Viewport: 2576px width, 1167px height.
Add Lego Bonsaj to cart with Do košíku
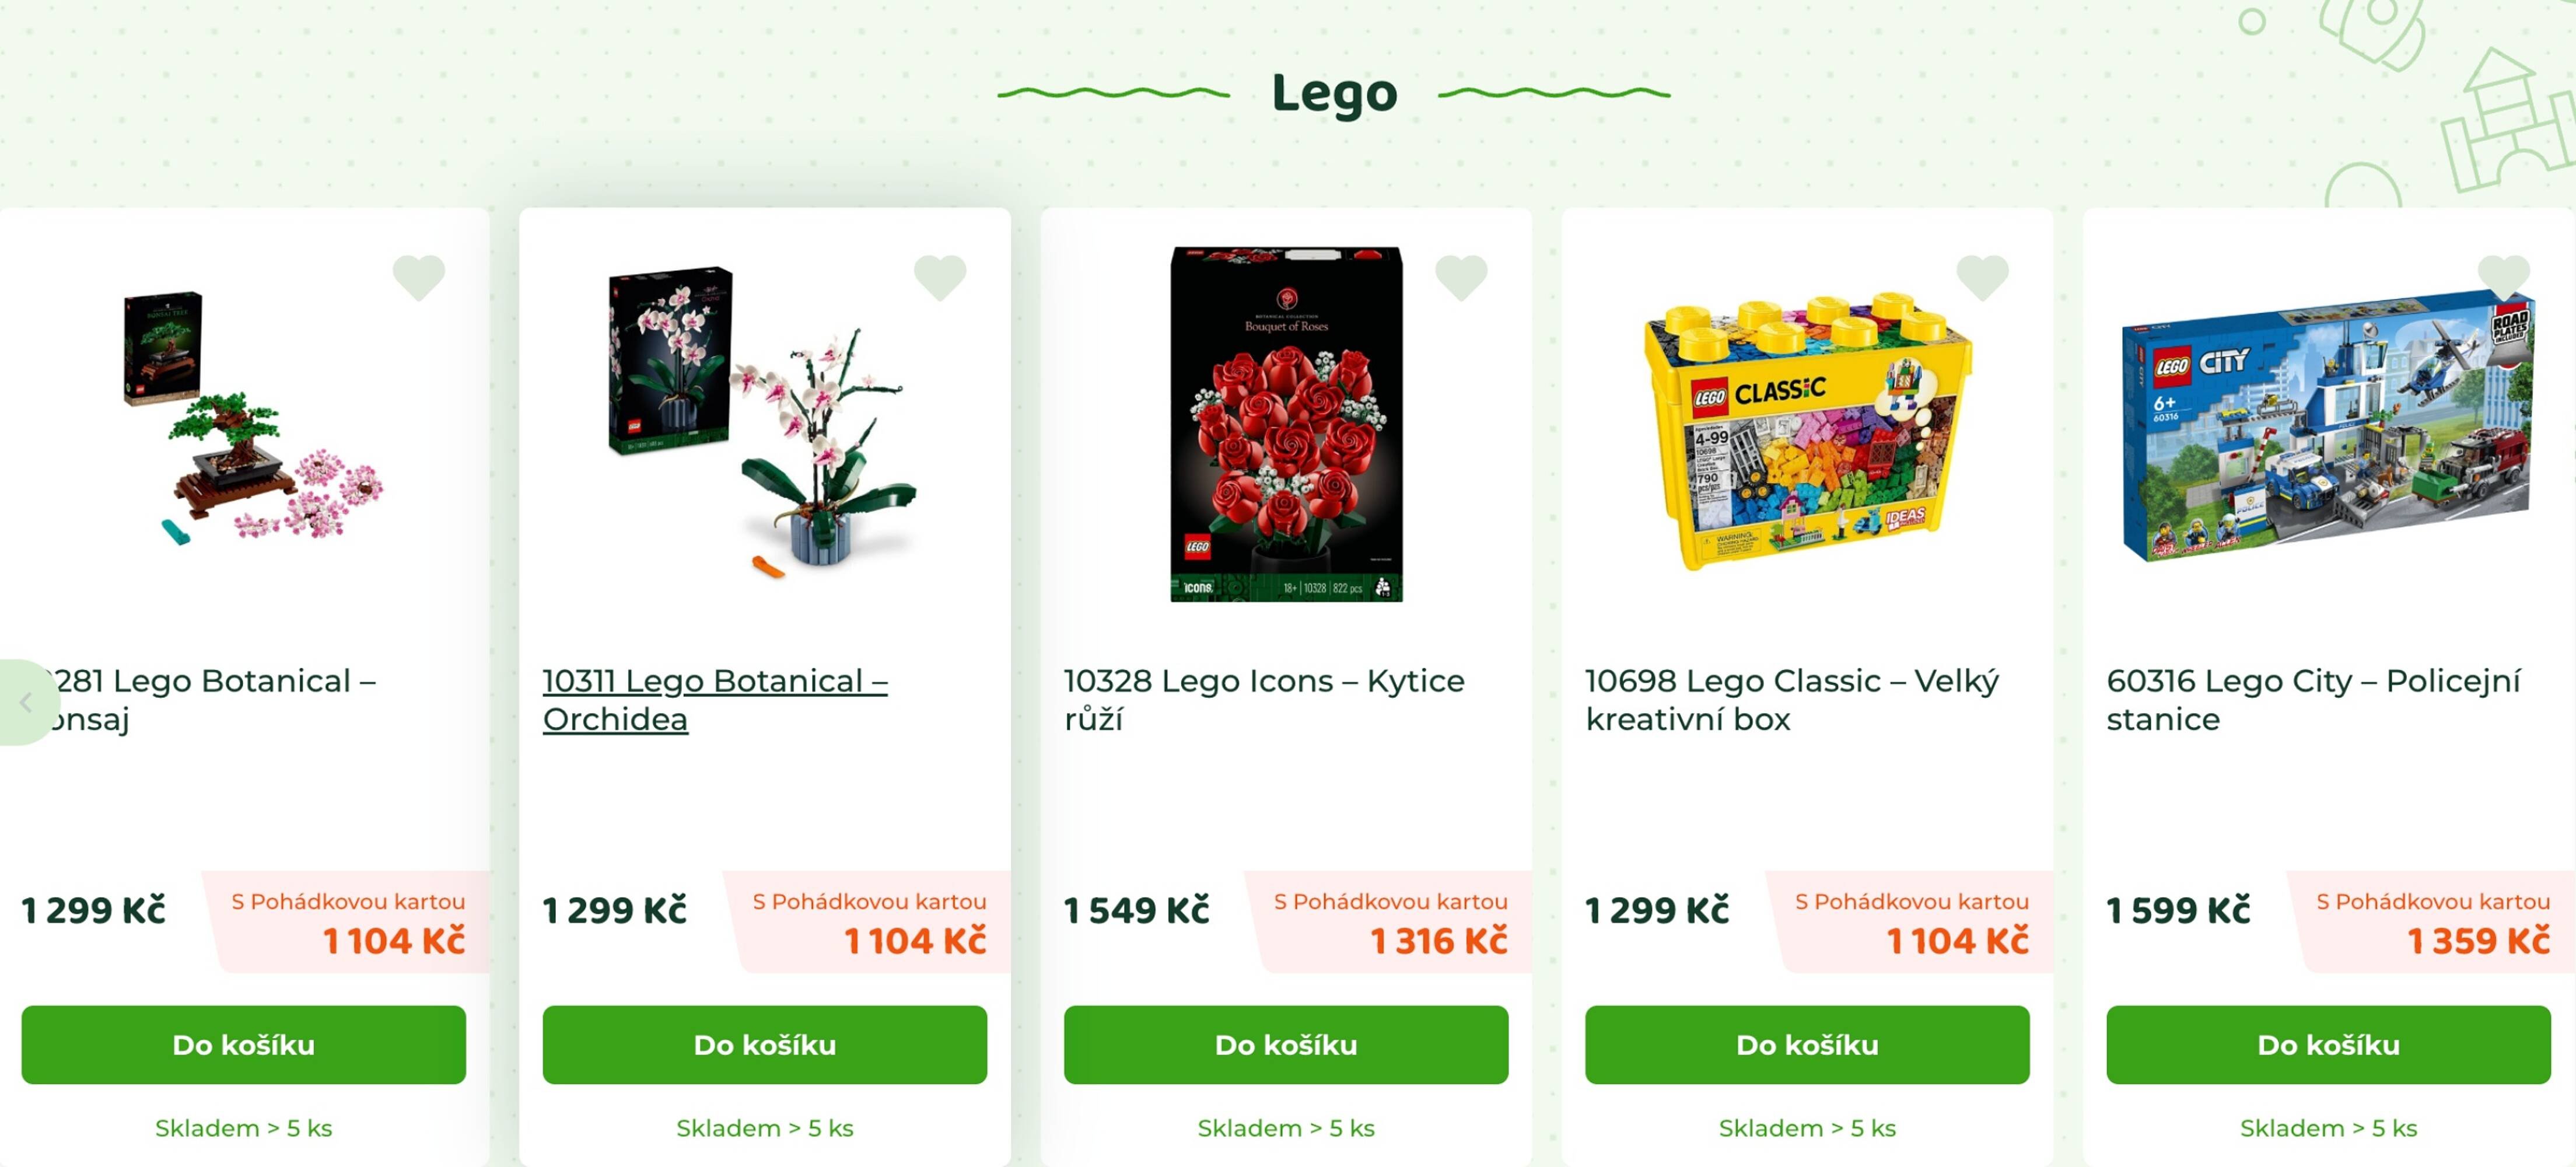pyautogui.click(x=243, y=1044)
